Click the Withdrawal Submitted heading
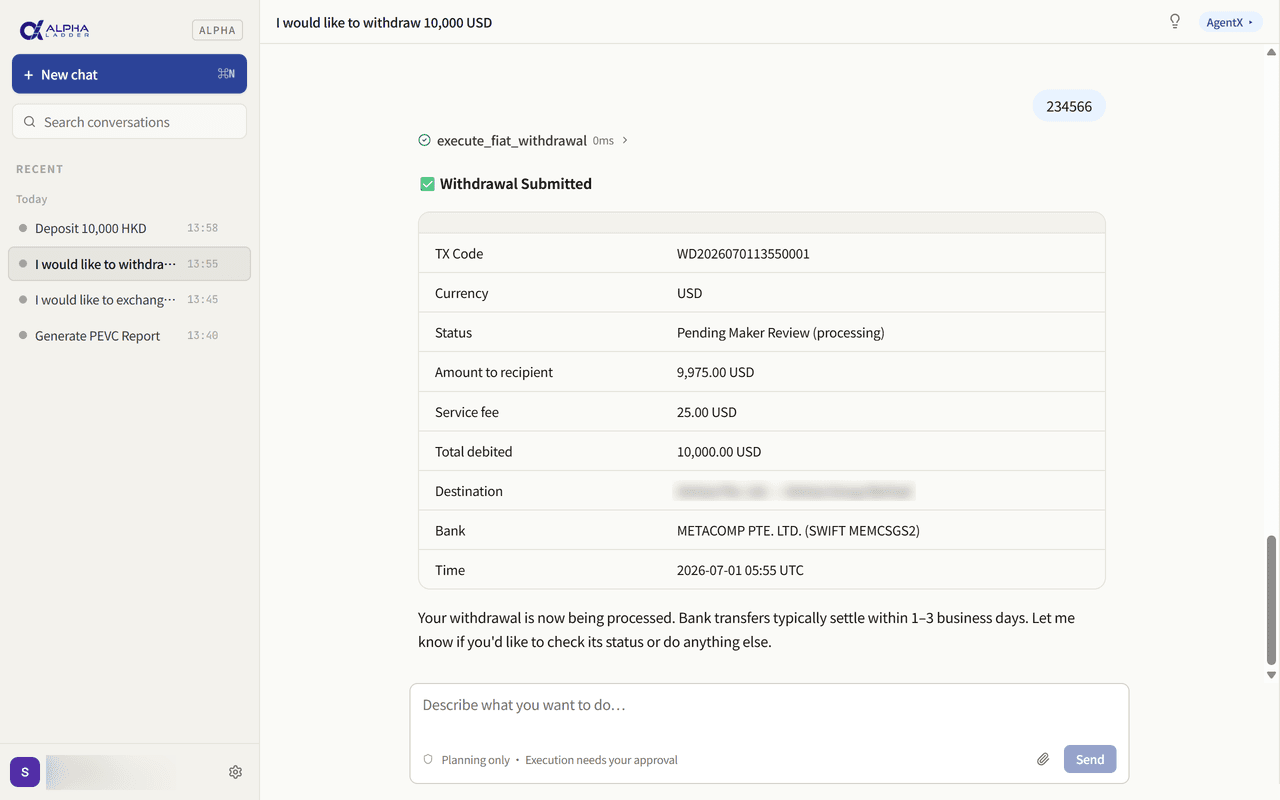The height and width of the screenshot is (800, 1280). click(516, 184)
